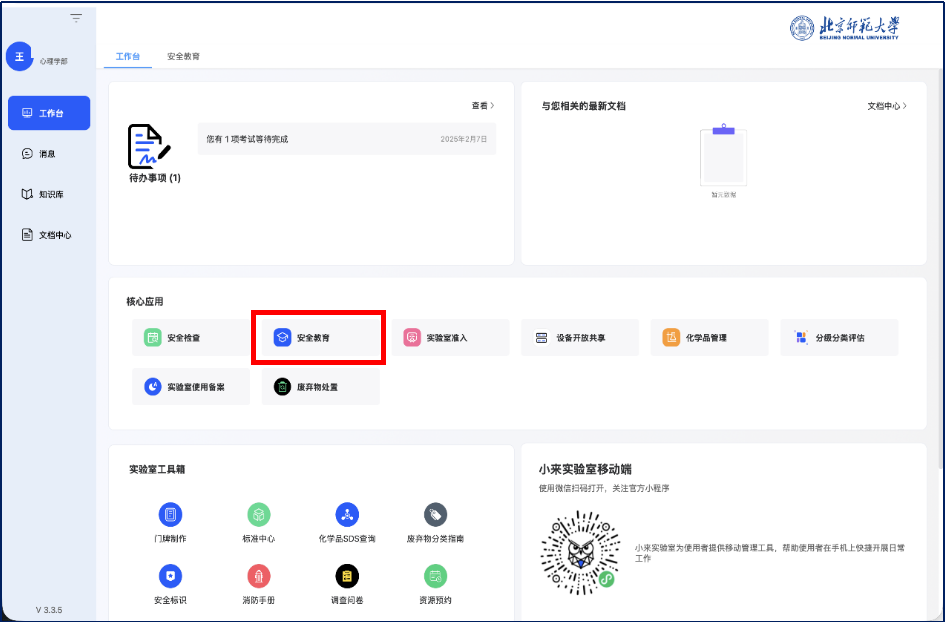Open the 实验室准入 application
The image size is (945, 622).
pos(449,338)
